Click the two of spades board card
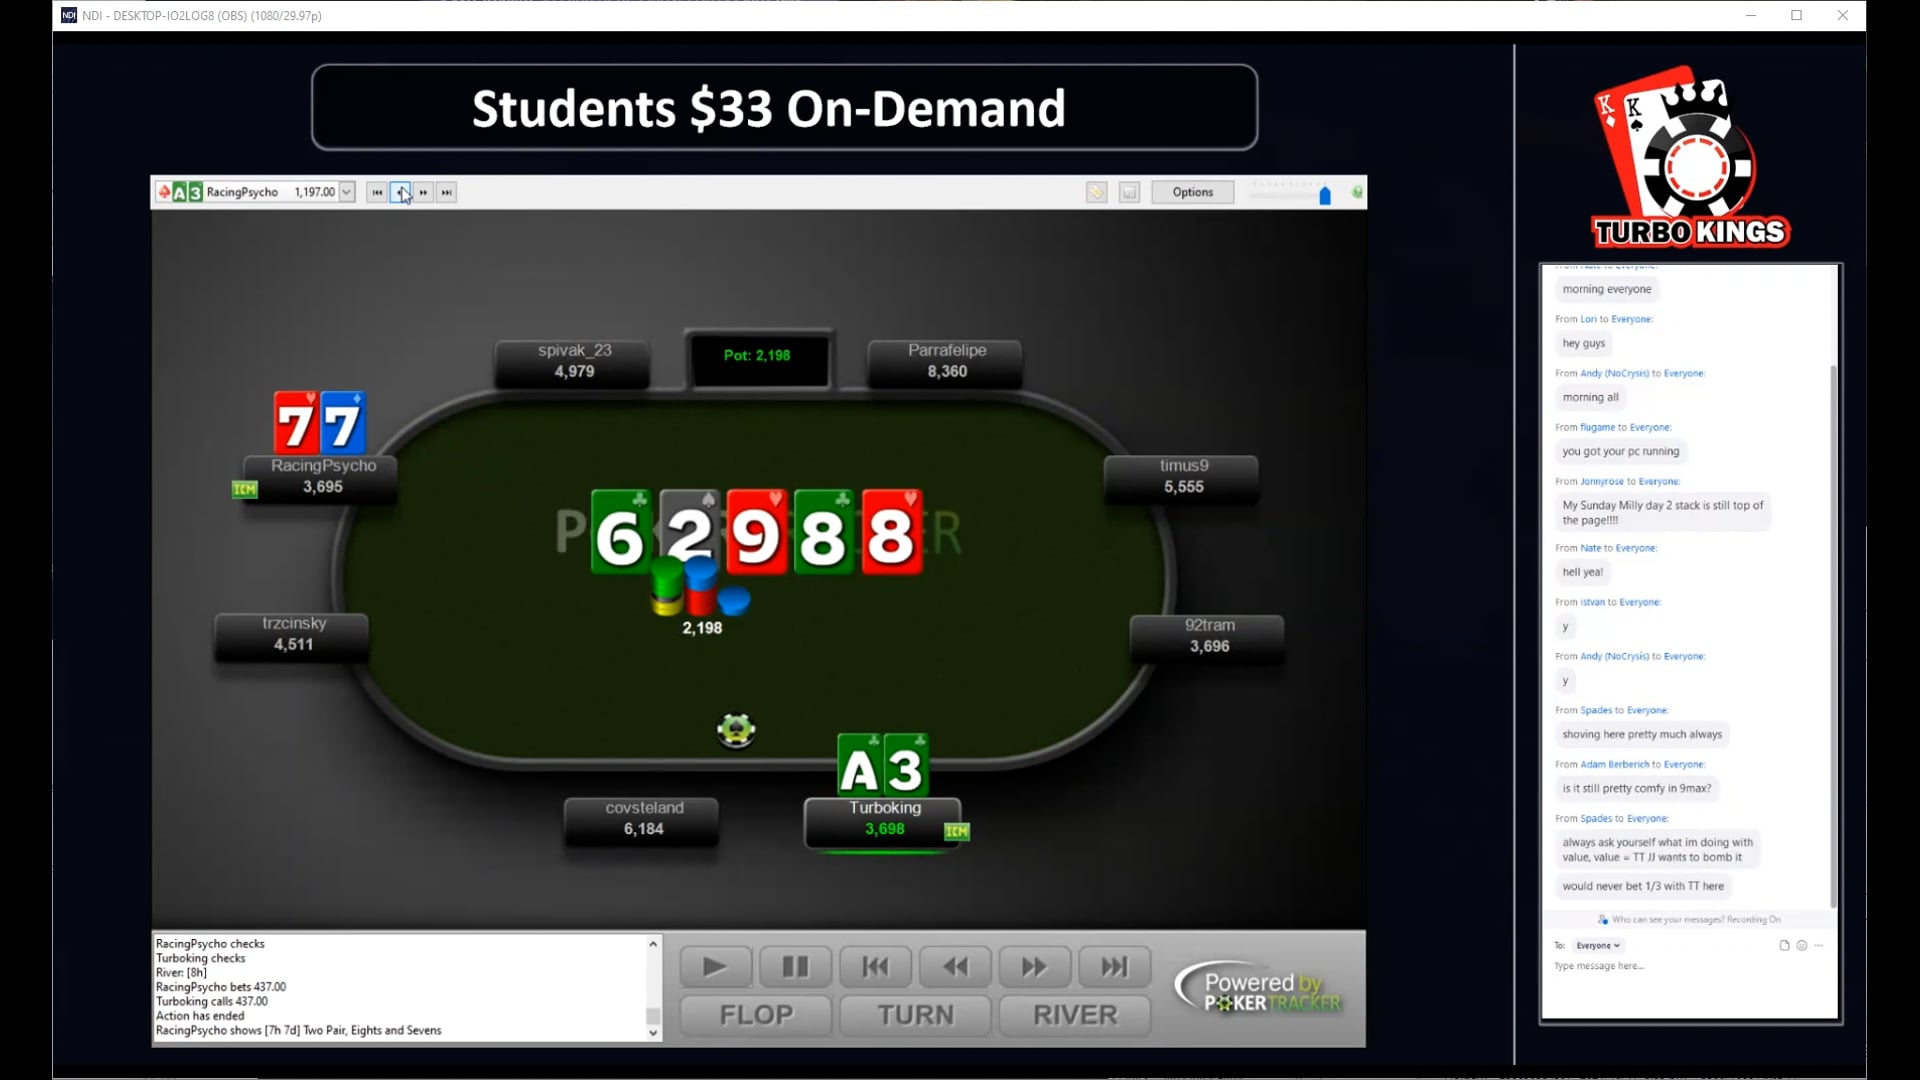Screen dimensions: 1920x1080 [x=688, y=532]
